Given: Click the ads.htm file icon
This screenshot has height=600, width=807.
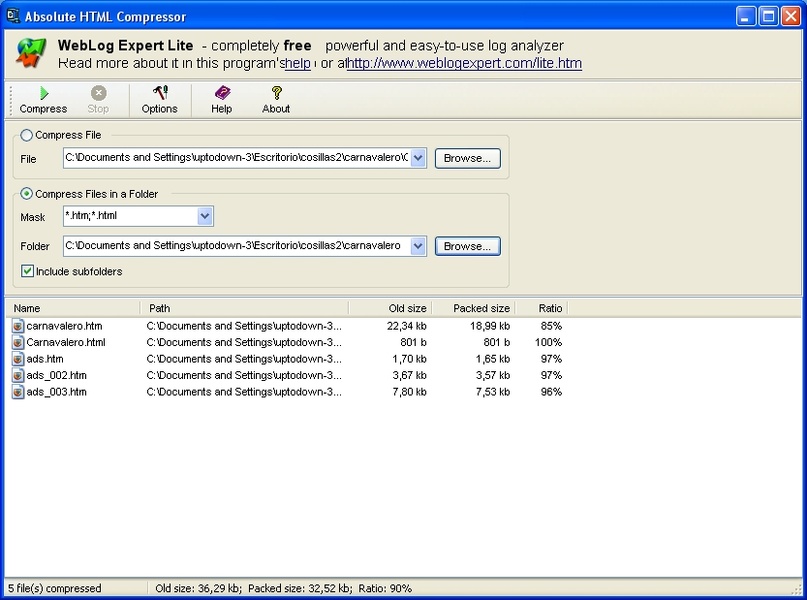Looking at the screenshot, I should (18, 359).
